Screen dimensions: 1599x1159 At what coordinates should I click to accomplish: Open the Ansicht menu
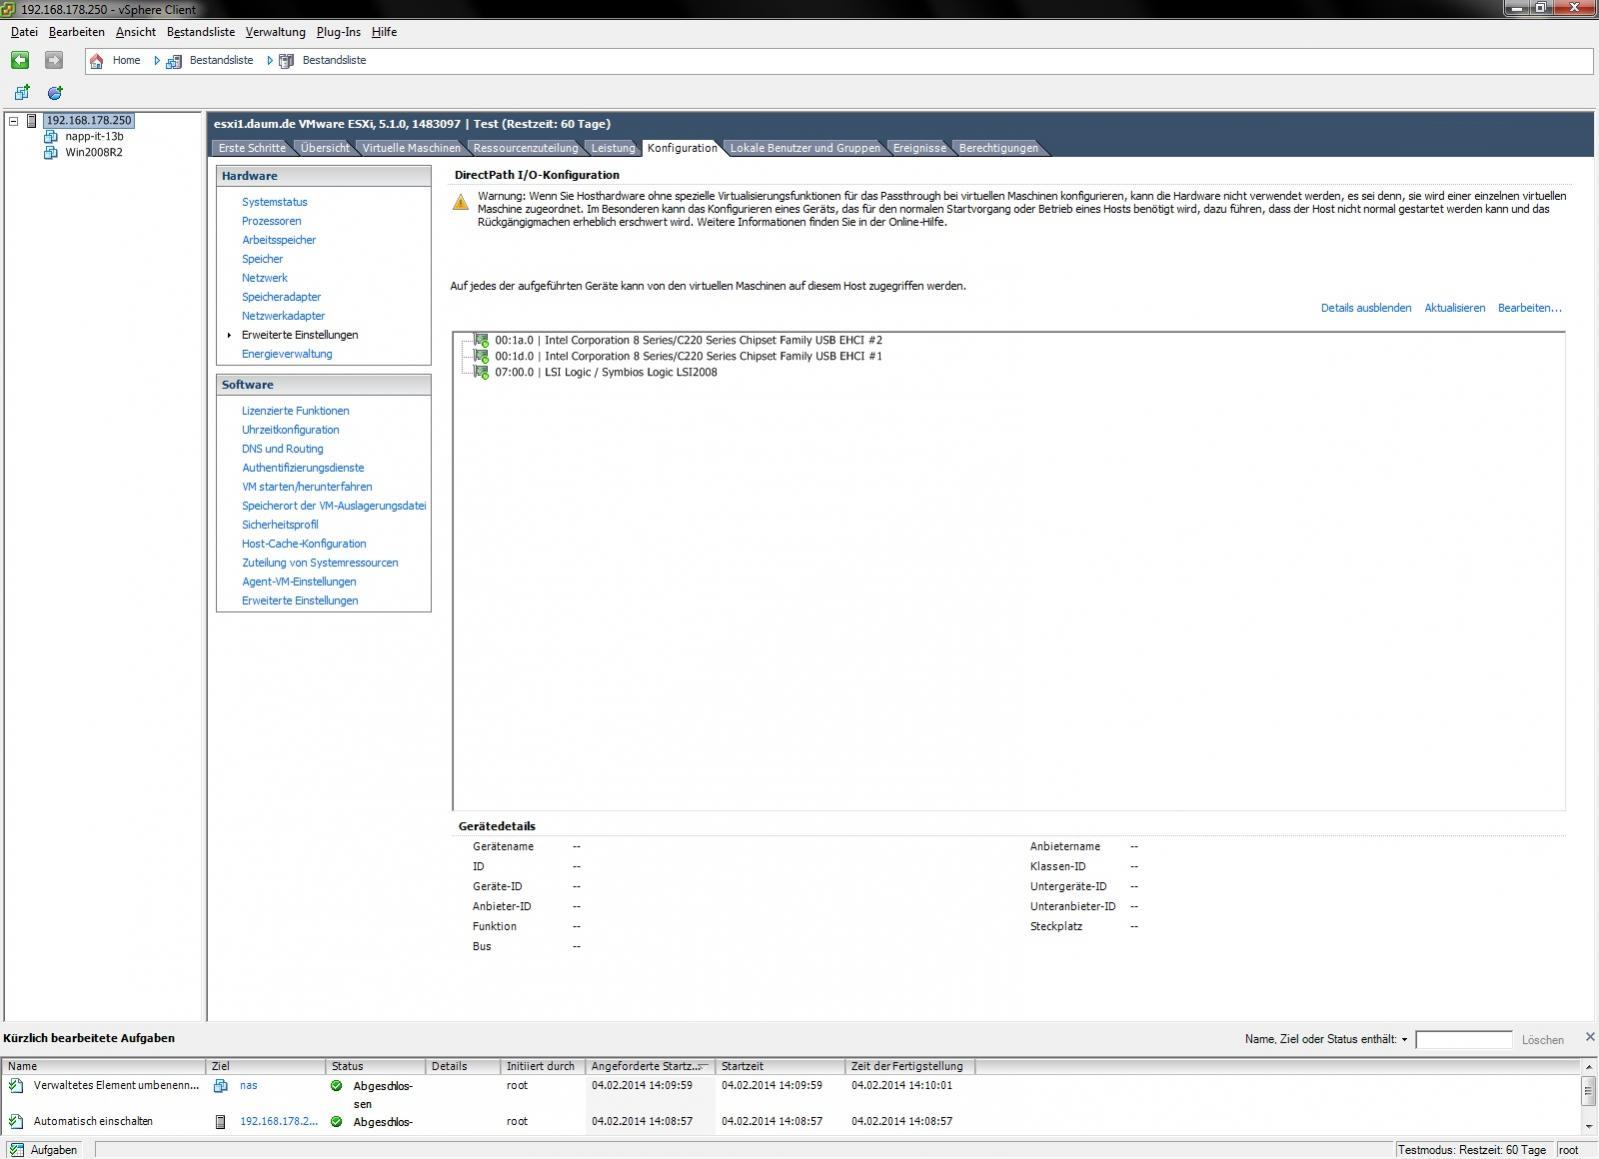pos(136,32)
